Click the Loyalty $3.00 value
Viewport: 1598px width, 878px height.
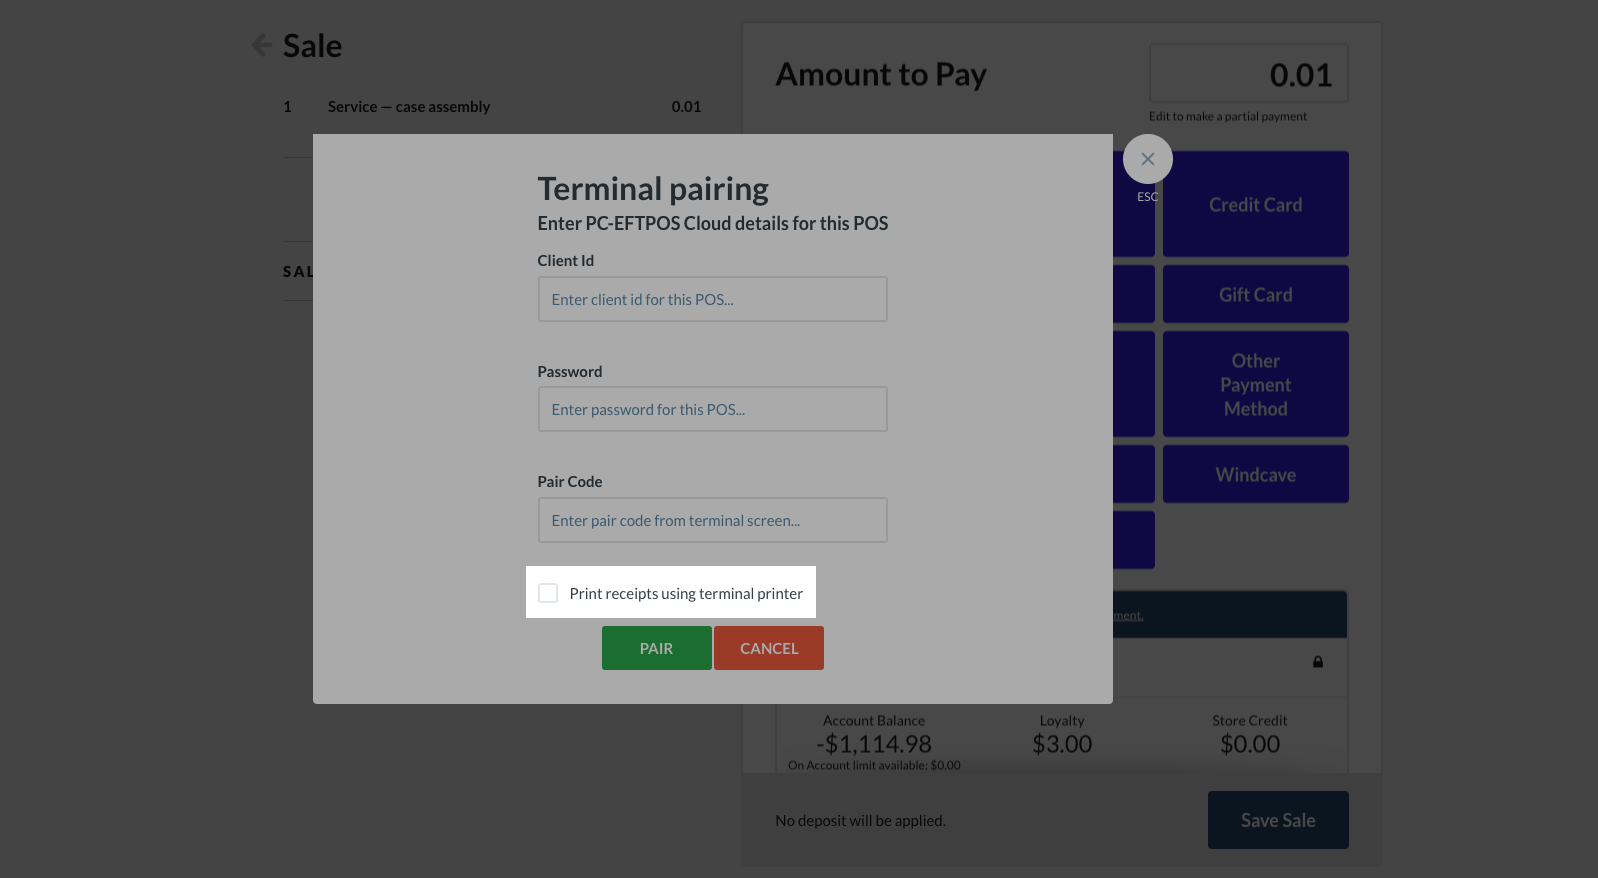pos(1062,744)
